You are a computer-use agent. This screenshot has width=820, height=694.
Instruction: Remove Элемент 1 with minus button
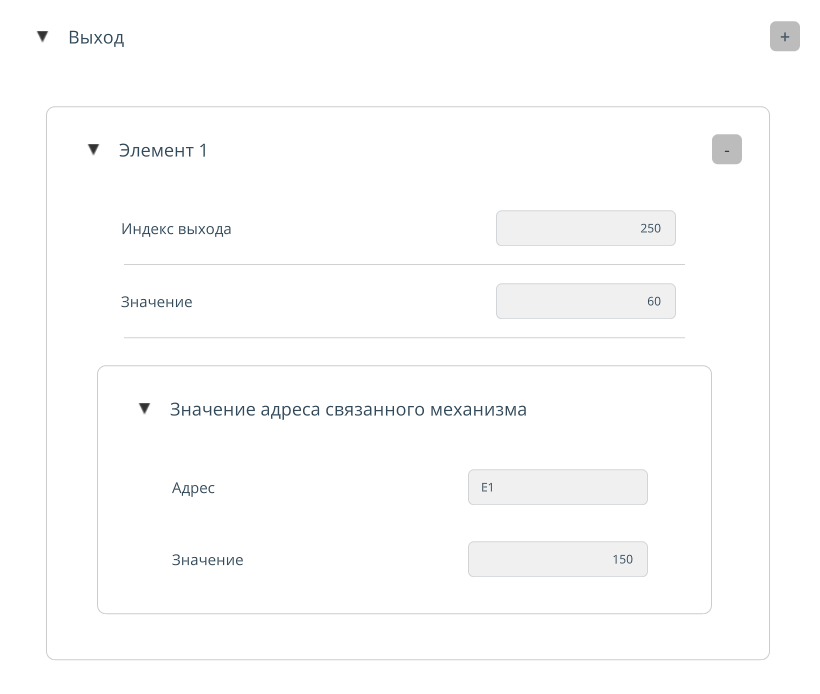pos(726,150)
